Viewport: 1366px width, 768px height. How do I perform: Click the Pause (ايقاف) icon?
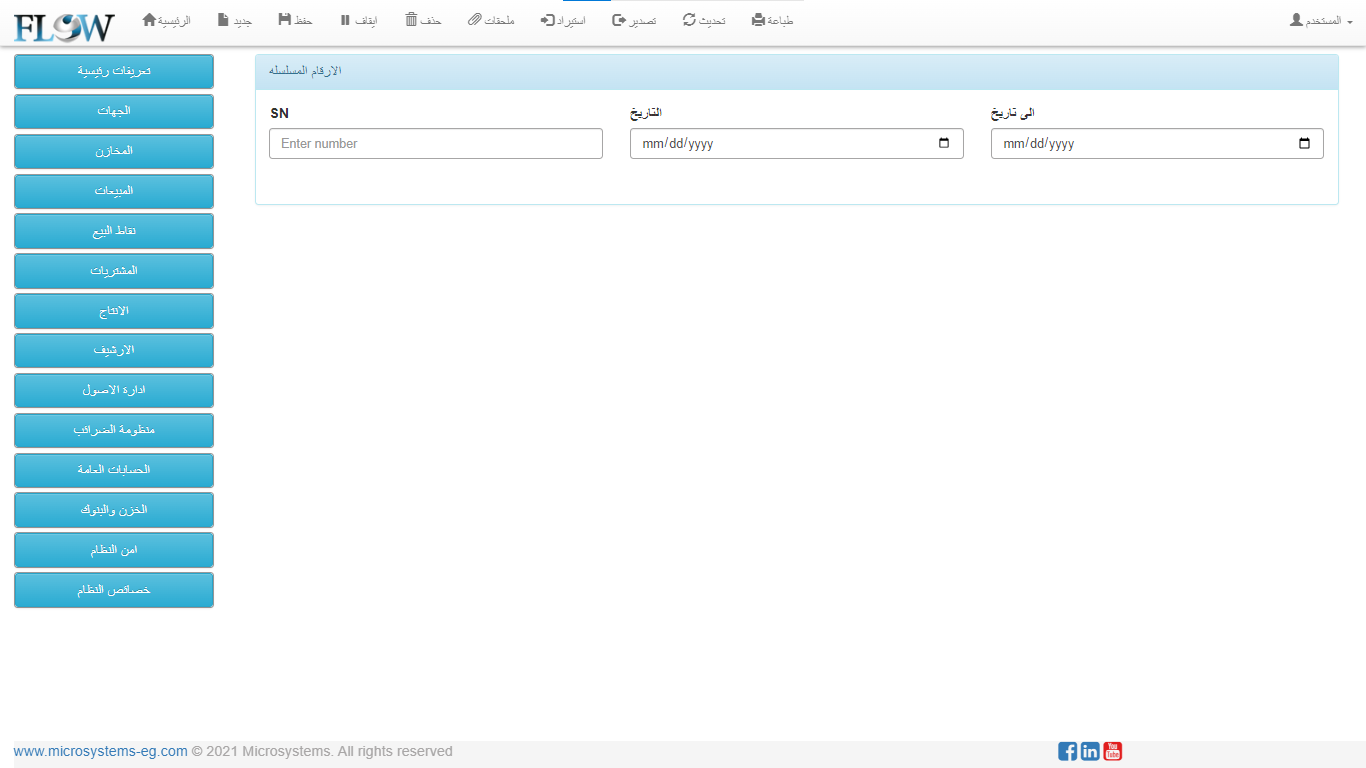coord(345,20)
